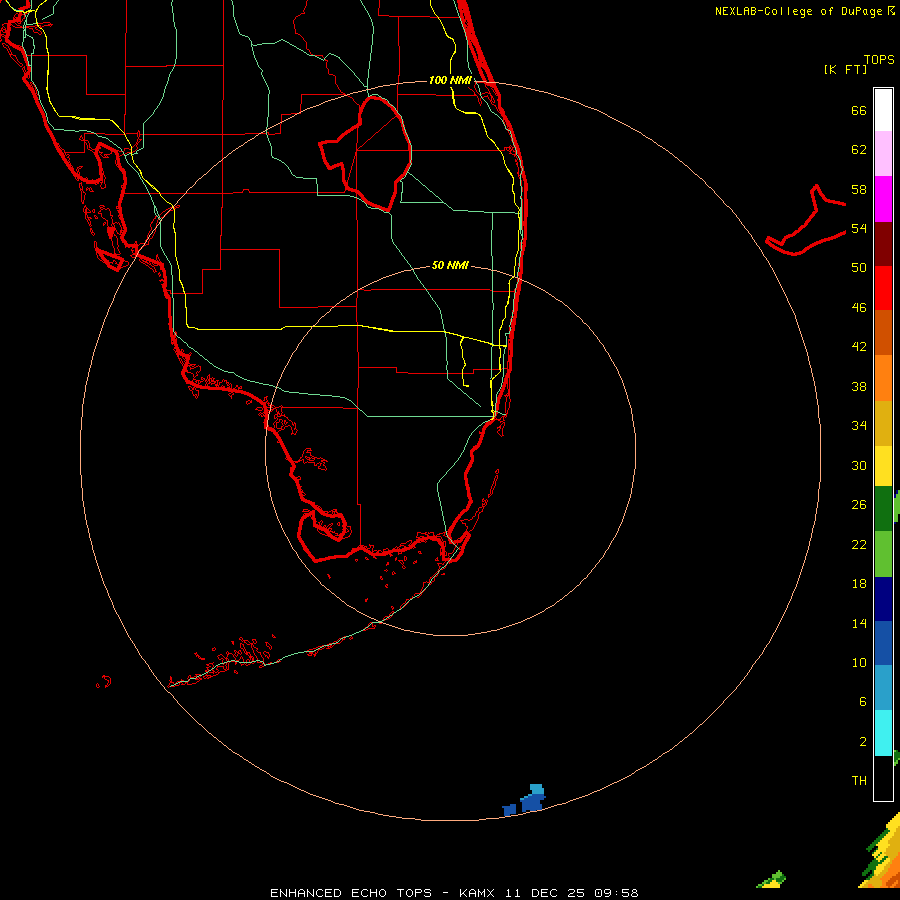Click the 30 legend value

859,465
